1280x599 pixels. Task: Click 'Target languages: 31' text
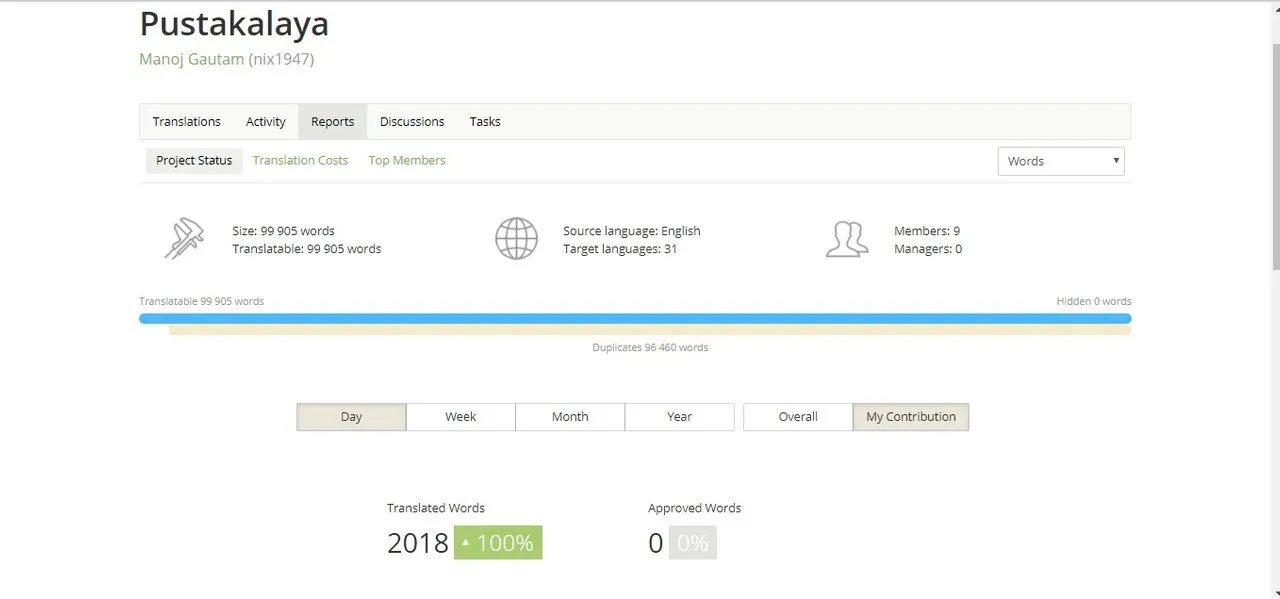click(x=620, y=249)
